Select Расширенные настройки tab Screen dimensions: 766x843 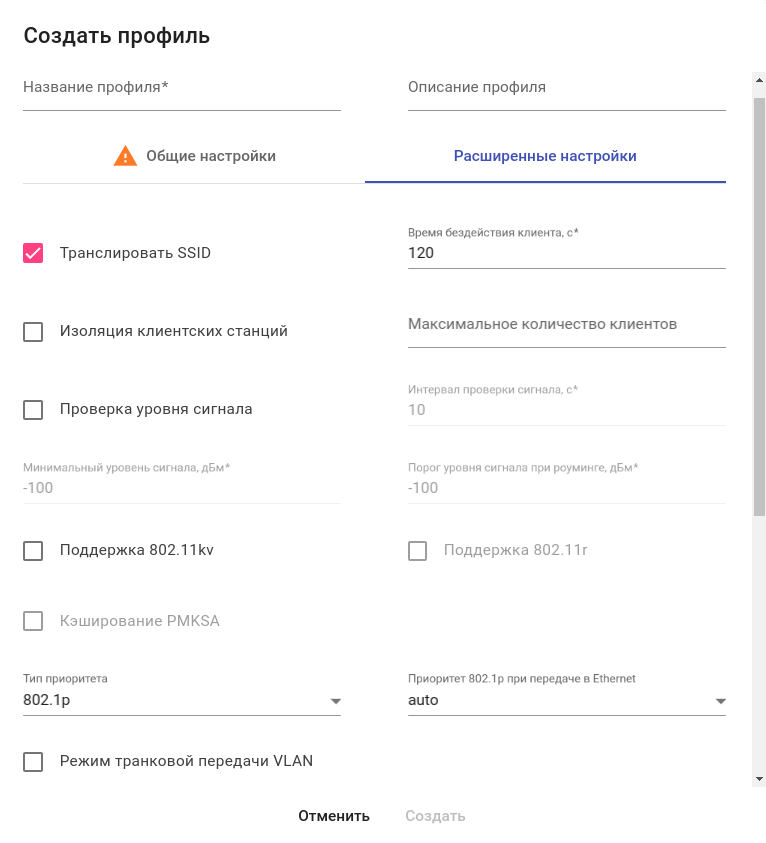tap(545, 157)
